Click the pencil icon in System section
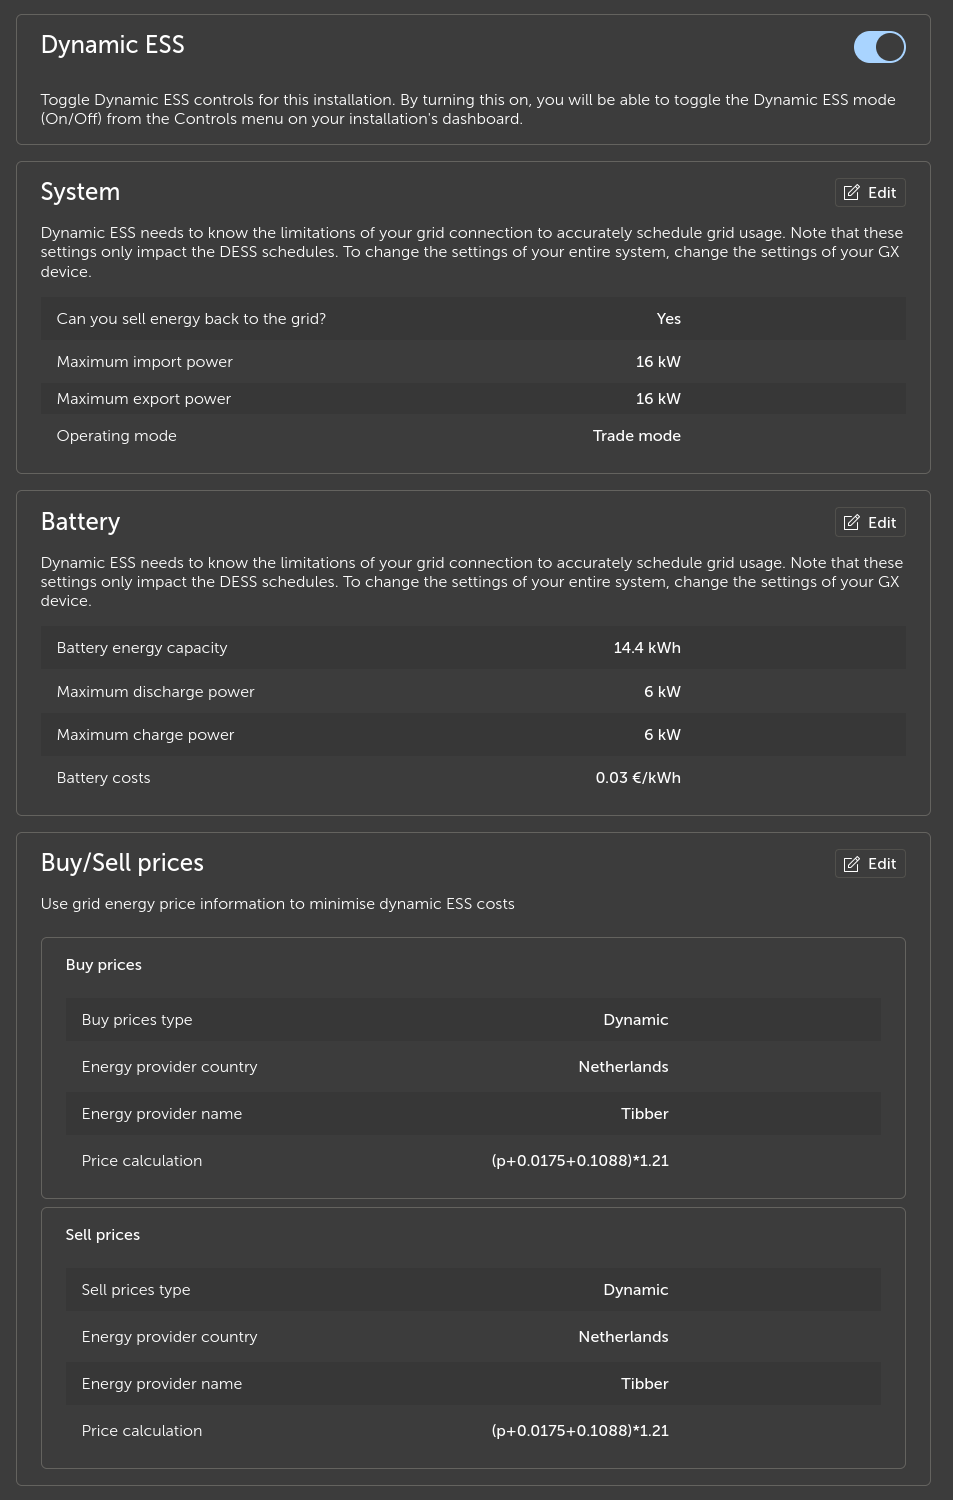The width and height of the screenshot is (953, 1500). [x=852, y=193]
